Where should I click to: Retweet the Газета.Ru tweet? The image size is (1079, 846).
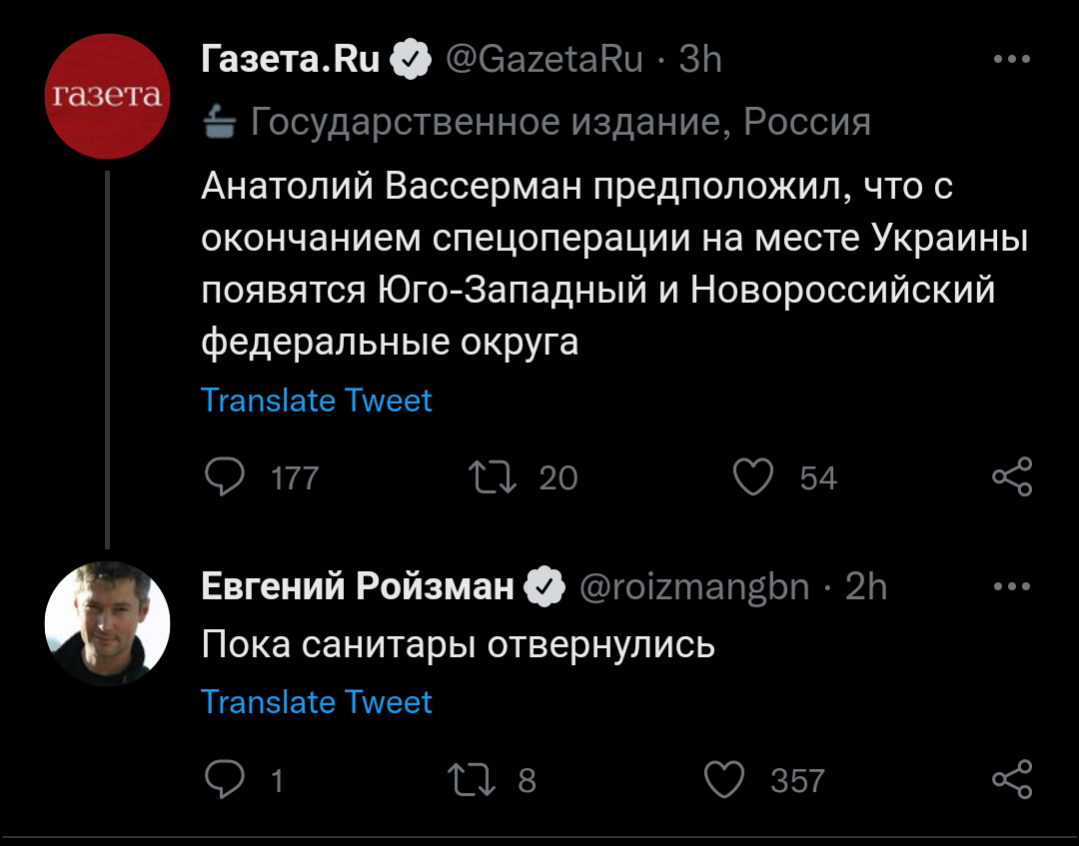[497, 477]
